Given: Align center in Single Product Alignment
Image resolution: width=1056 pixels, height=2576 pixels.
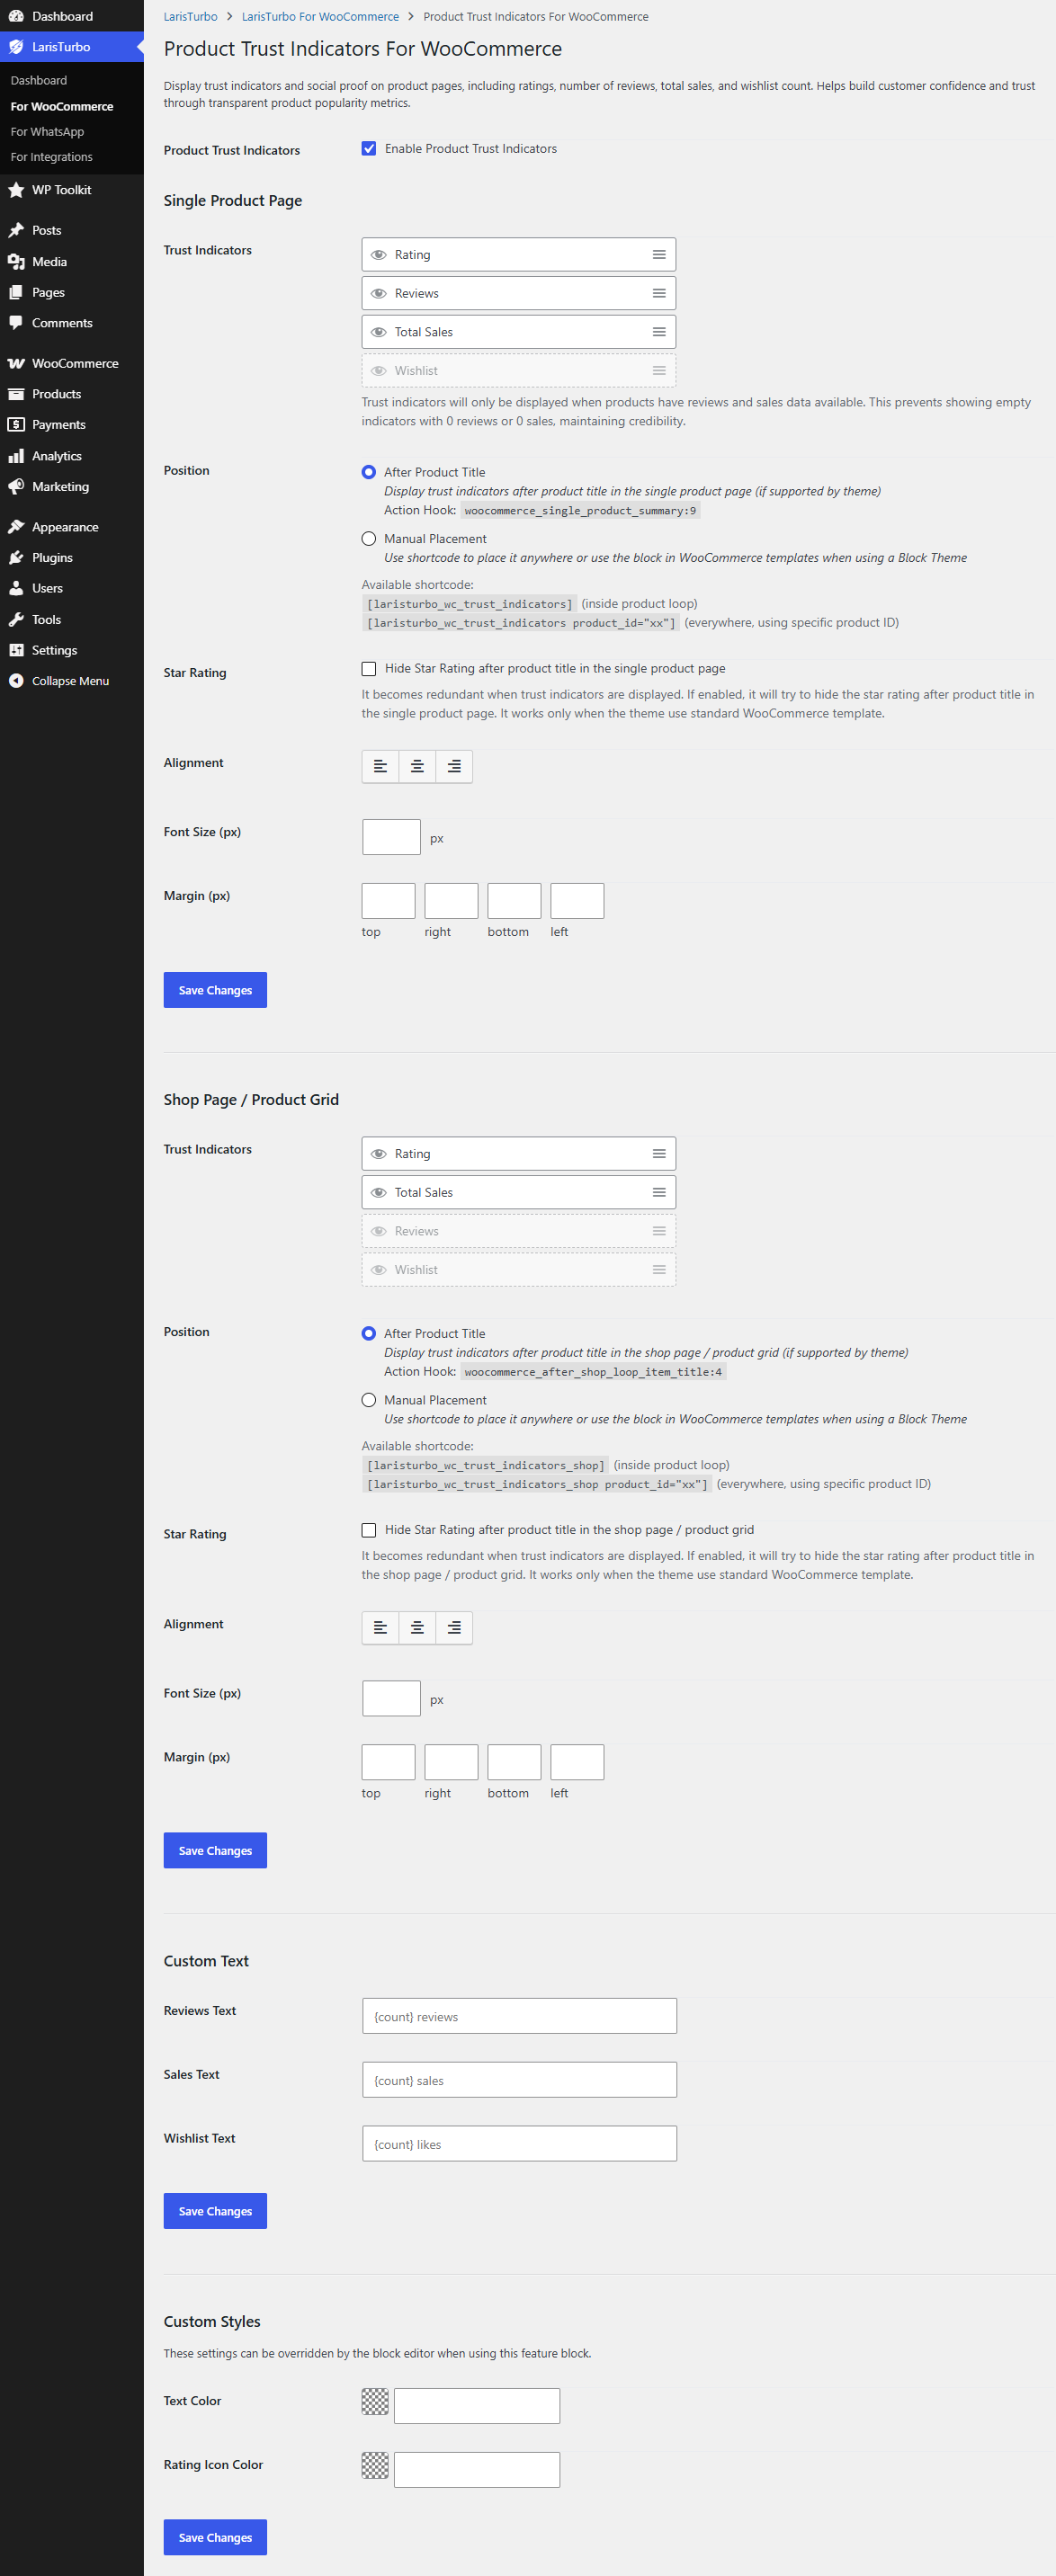Looking at the screenshot, I should tap(417, 766).
